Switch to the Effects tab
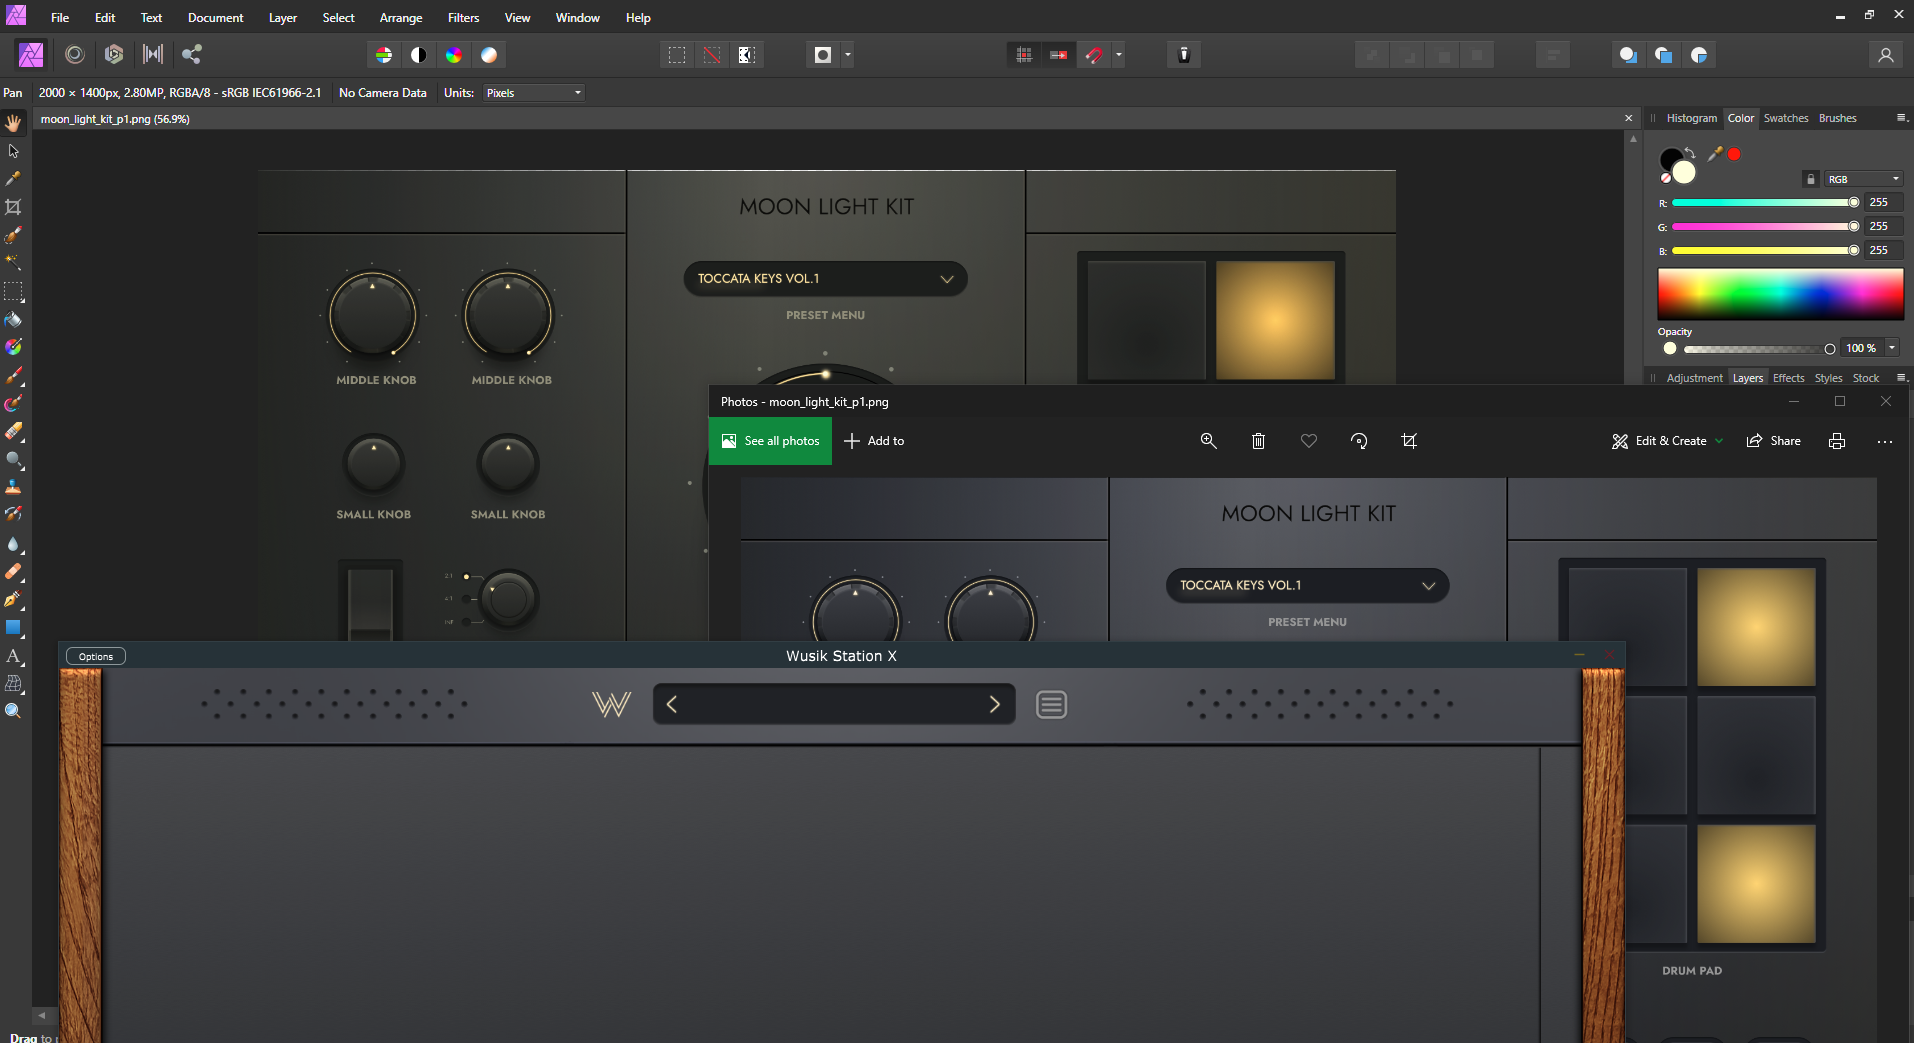The height and width of the screenshot is (1043, 1914). (1788, 378)
